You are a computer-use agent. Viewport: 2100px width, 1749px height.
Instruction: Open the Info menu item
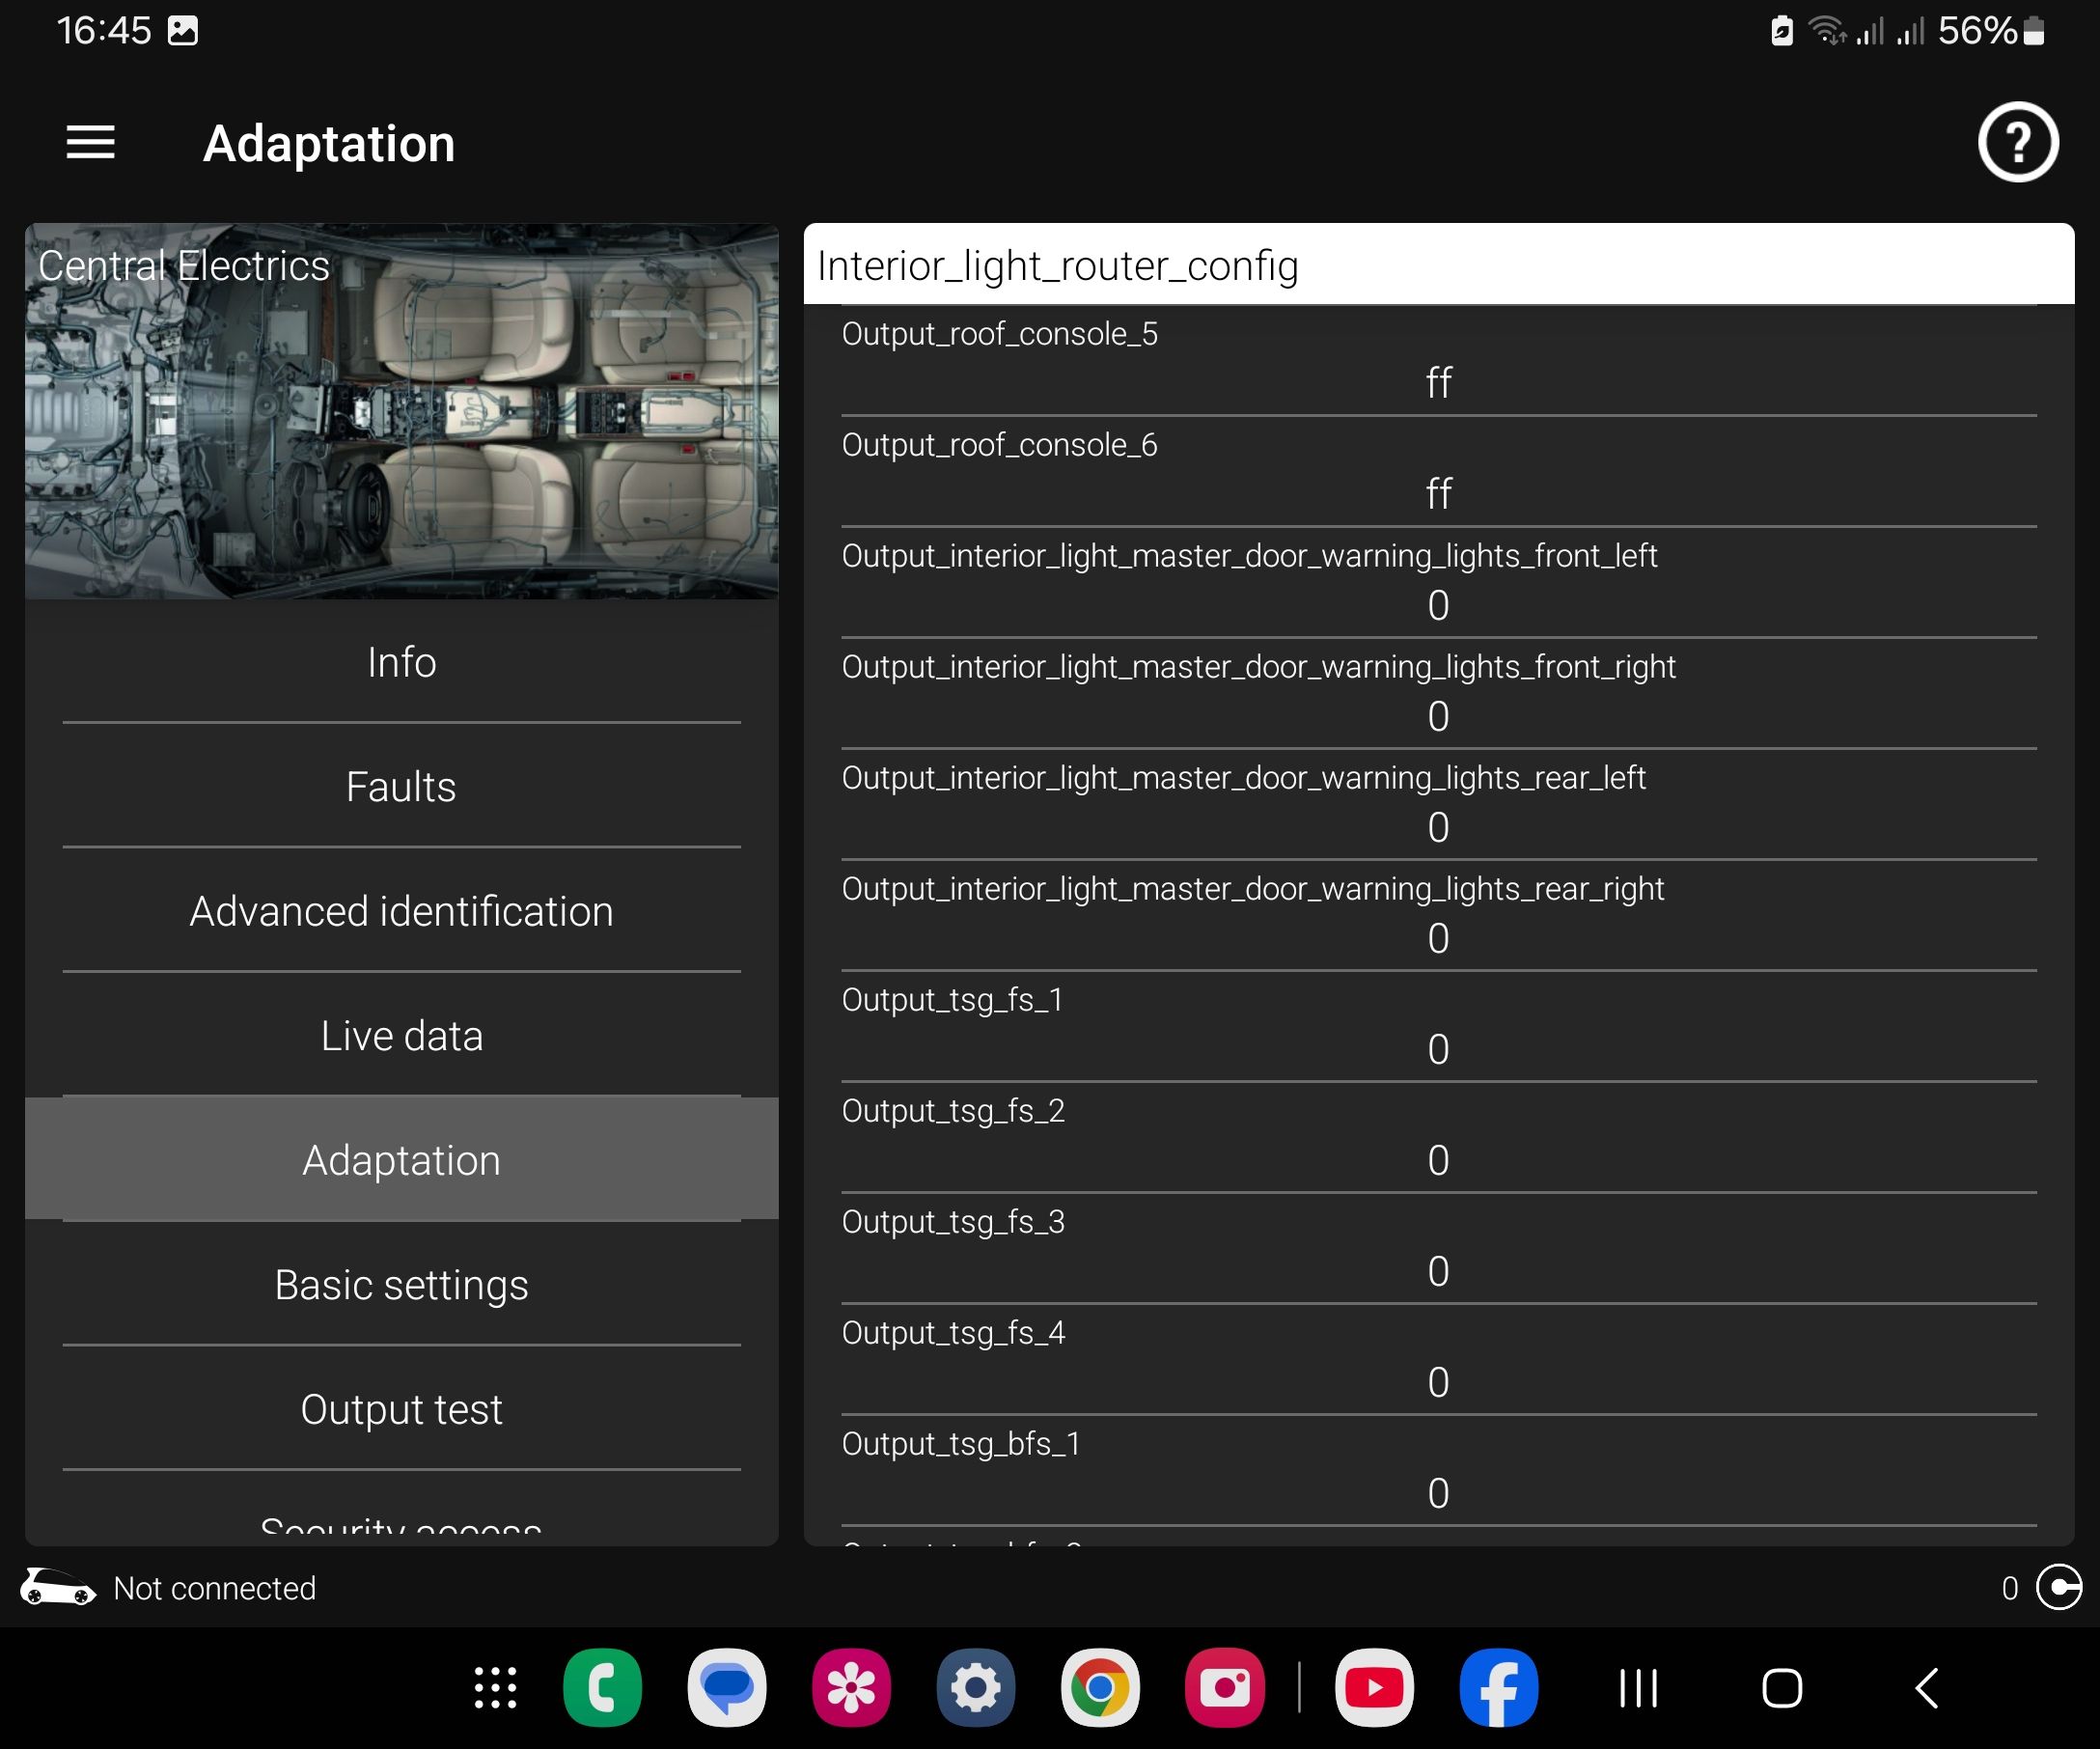pos(401,662)
